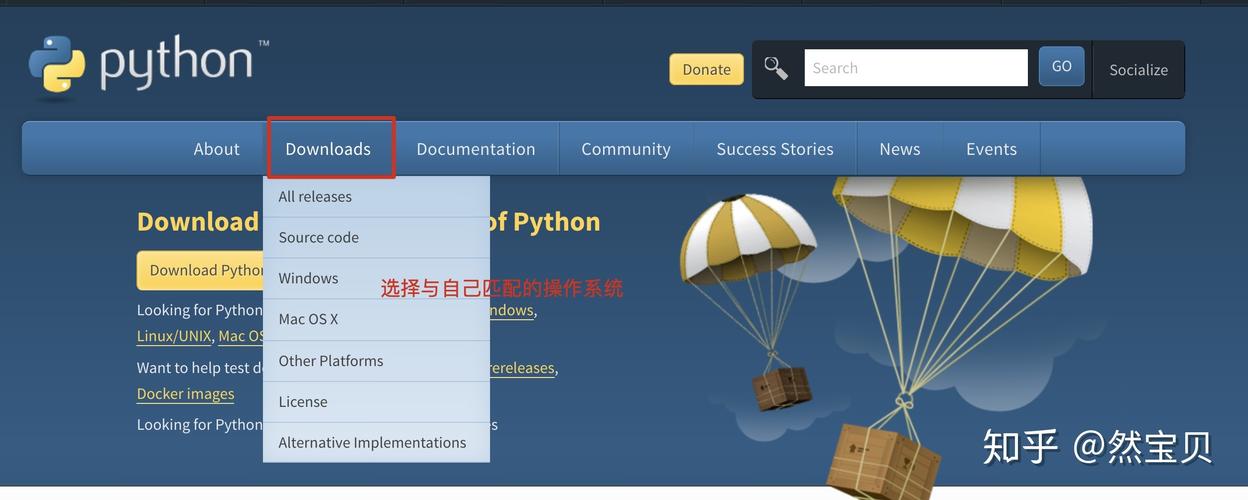Select All releases in Downloads dropdown
Viewport: 1248px width, 500px height.
tap(376, 197)
